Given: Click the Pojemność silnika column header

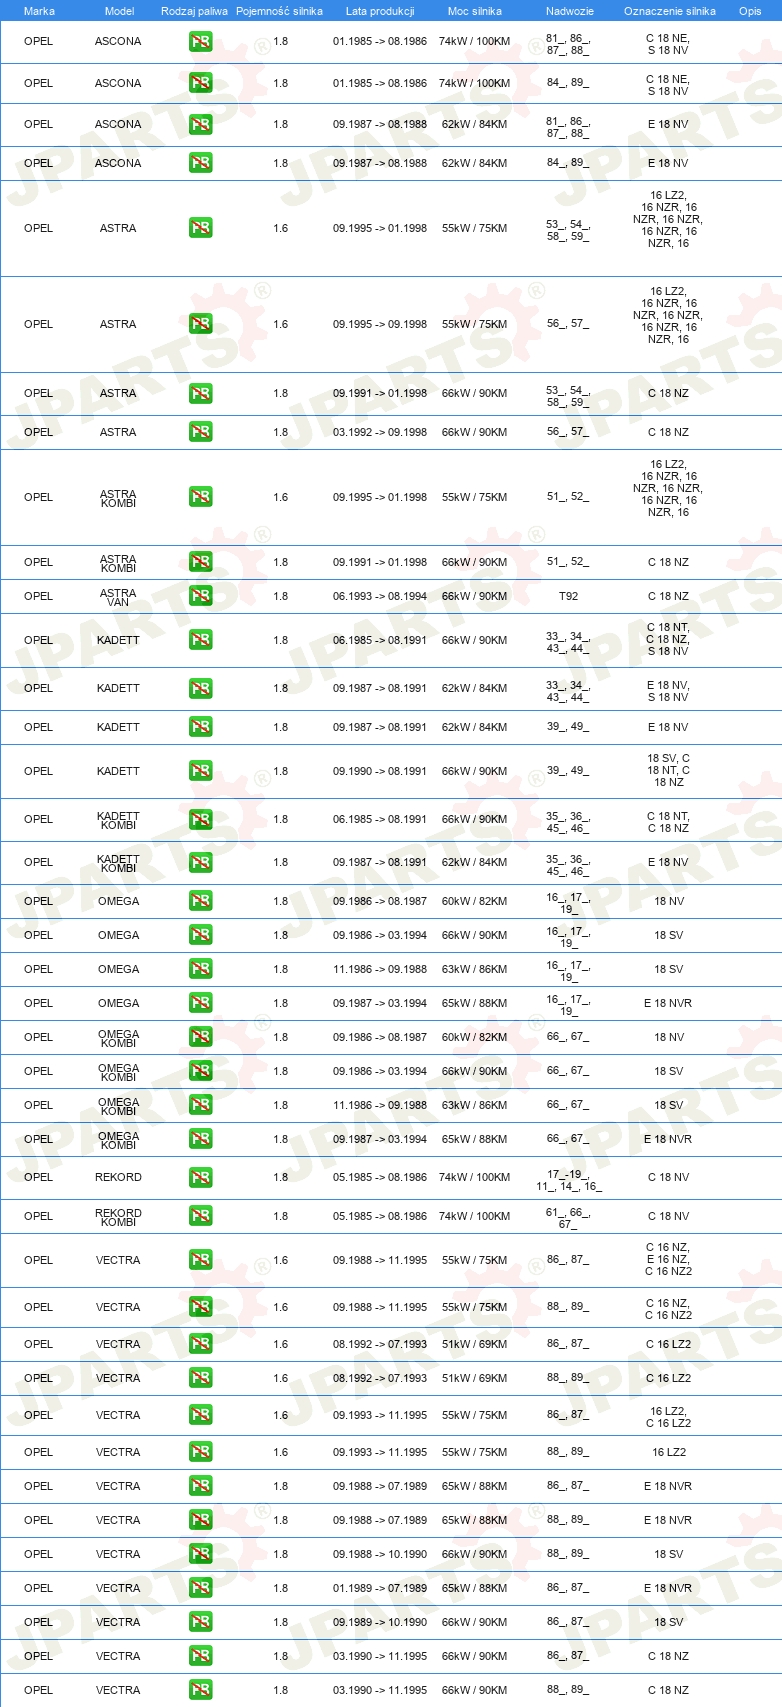Looking at the screenshot, I should pos(279,11).
